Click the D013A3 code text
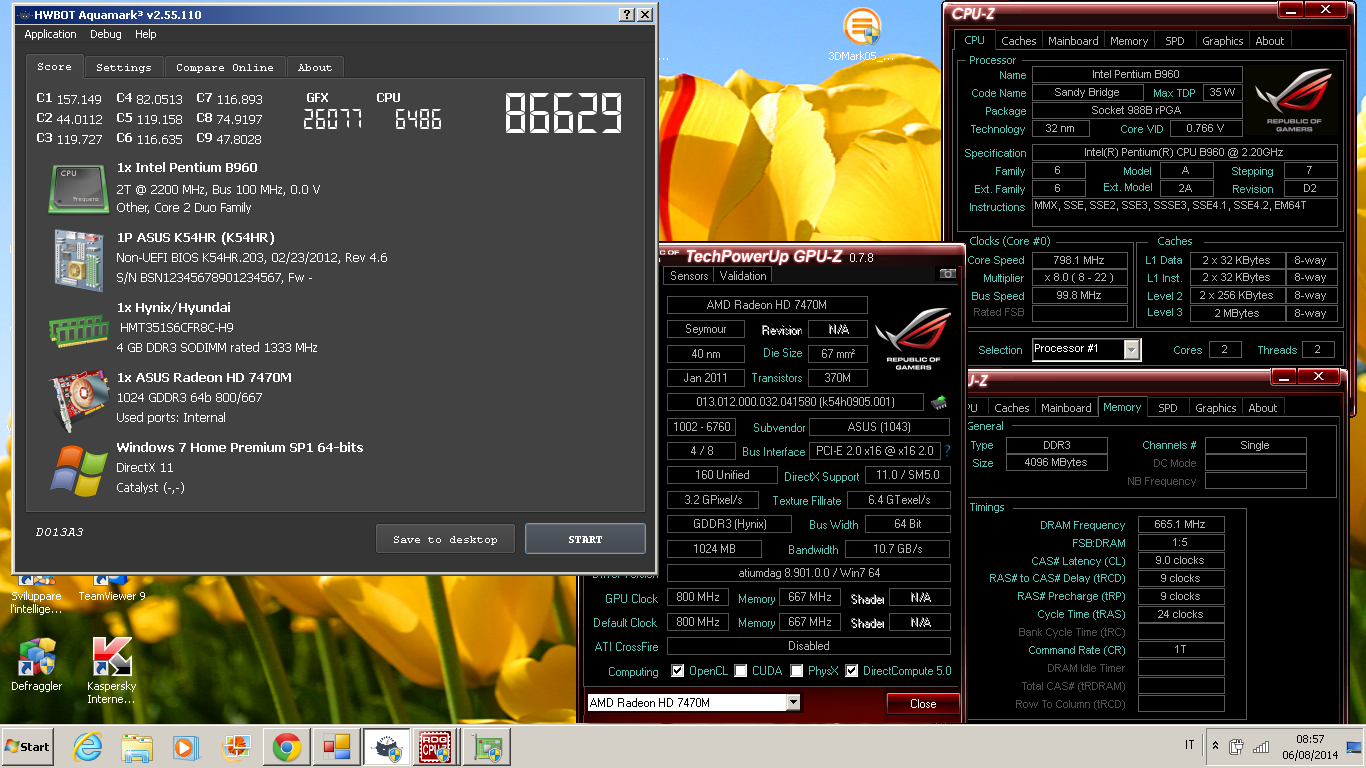Image resolution: width=1366 pixels, height=768 pixels. coord(59,532)
